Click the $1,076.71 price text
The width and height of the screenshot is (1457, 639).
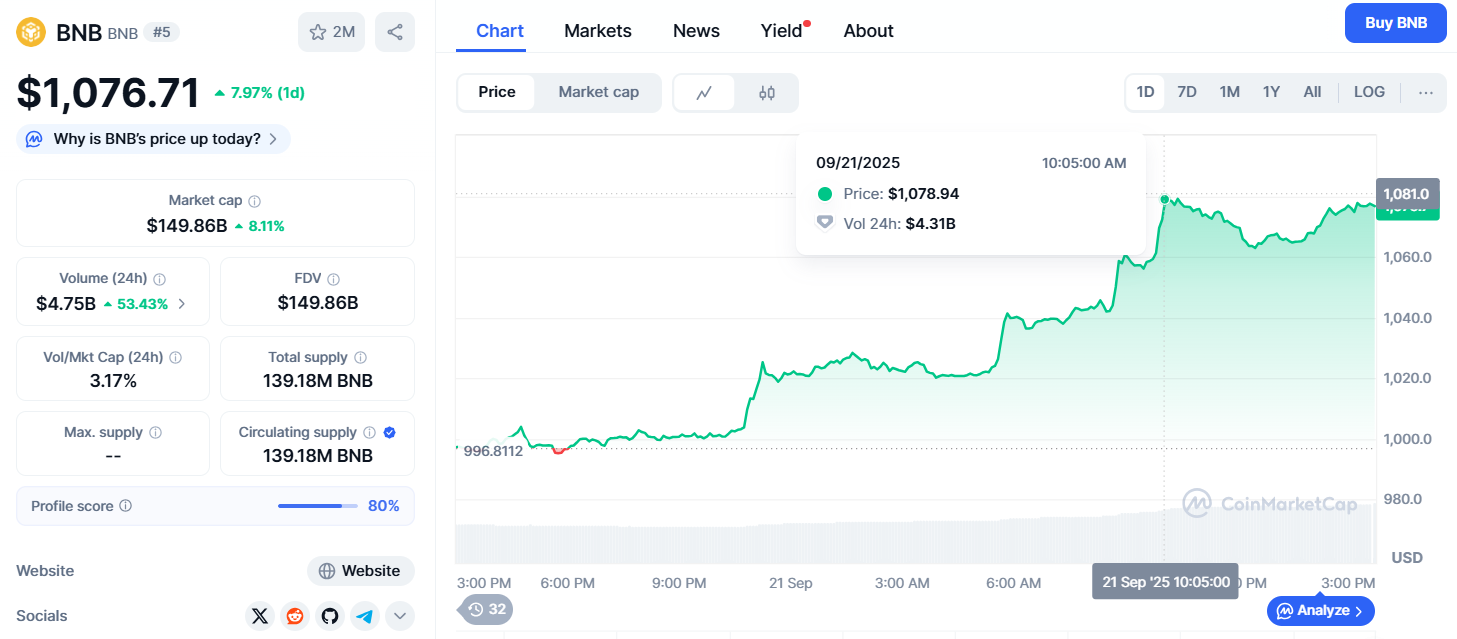pyautogui.click(x=108, y=93)
